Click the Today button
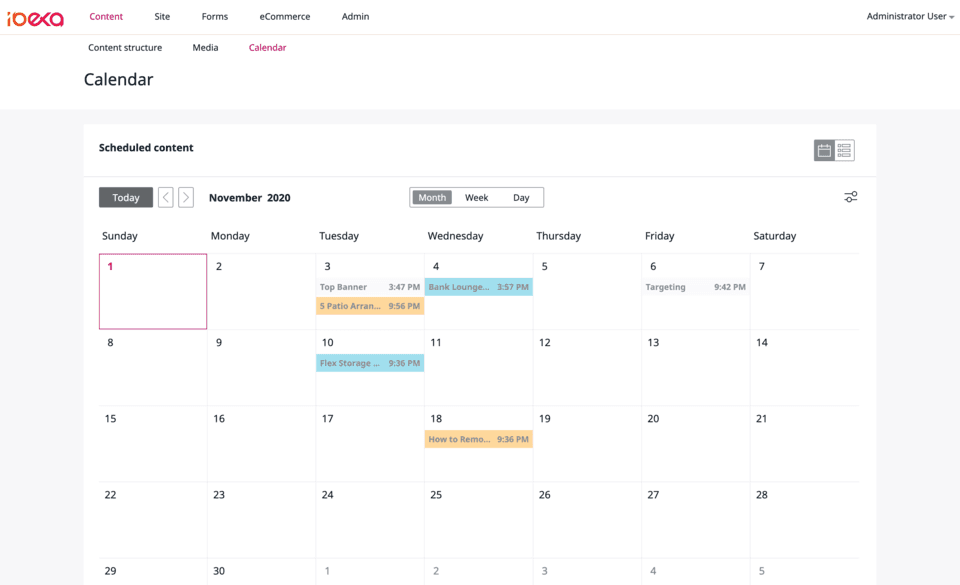Image resolution: width=960 pixels, height=585 pixels. tap(126, 198)
